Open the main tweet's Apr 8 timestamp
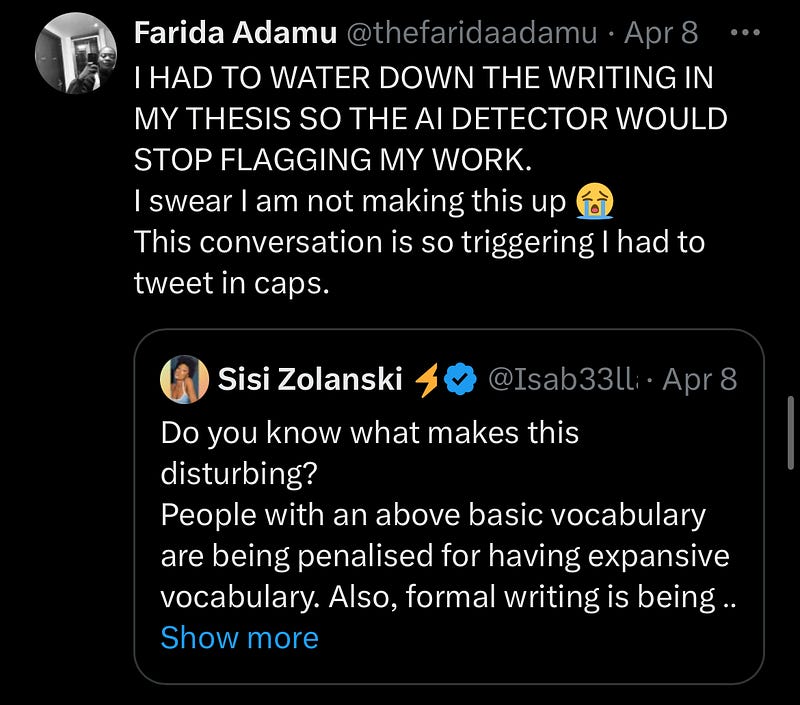Viewport: 800px width, 705px height. 662,35
